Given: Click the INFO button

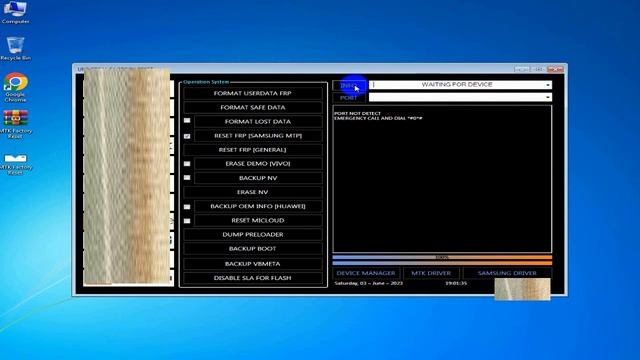Looking at the screenshot, I should pos(349,85).
